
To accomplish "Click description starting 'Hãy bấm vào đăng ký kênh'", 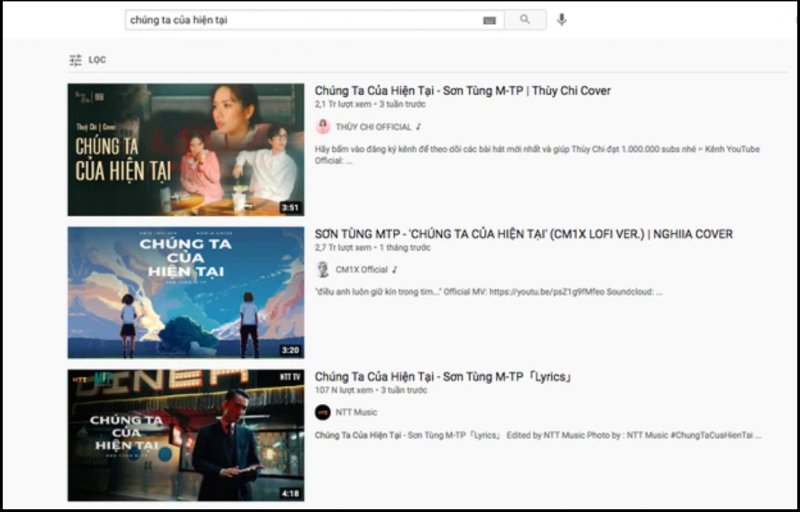I will (x=537, y=155).
